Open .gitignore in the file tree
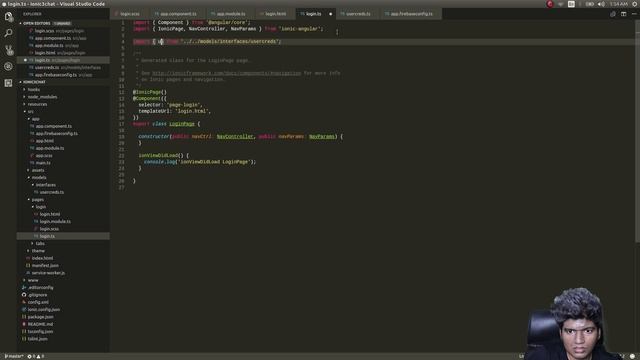This screenshot has width=640, height=360. [x=38, y=295]
